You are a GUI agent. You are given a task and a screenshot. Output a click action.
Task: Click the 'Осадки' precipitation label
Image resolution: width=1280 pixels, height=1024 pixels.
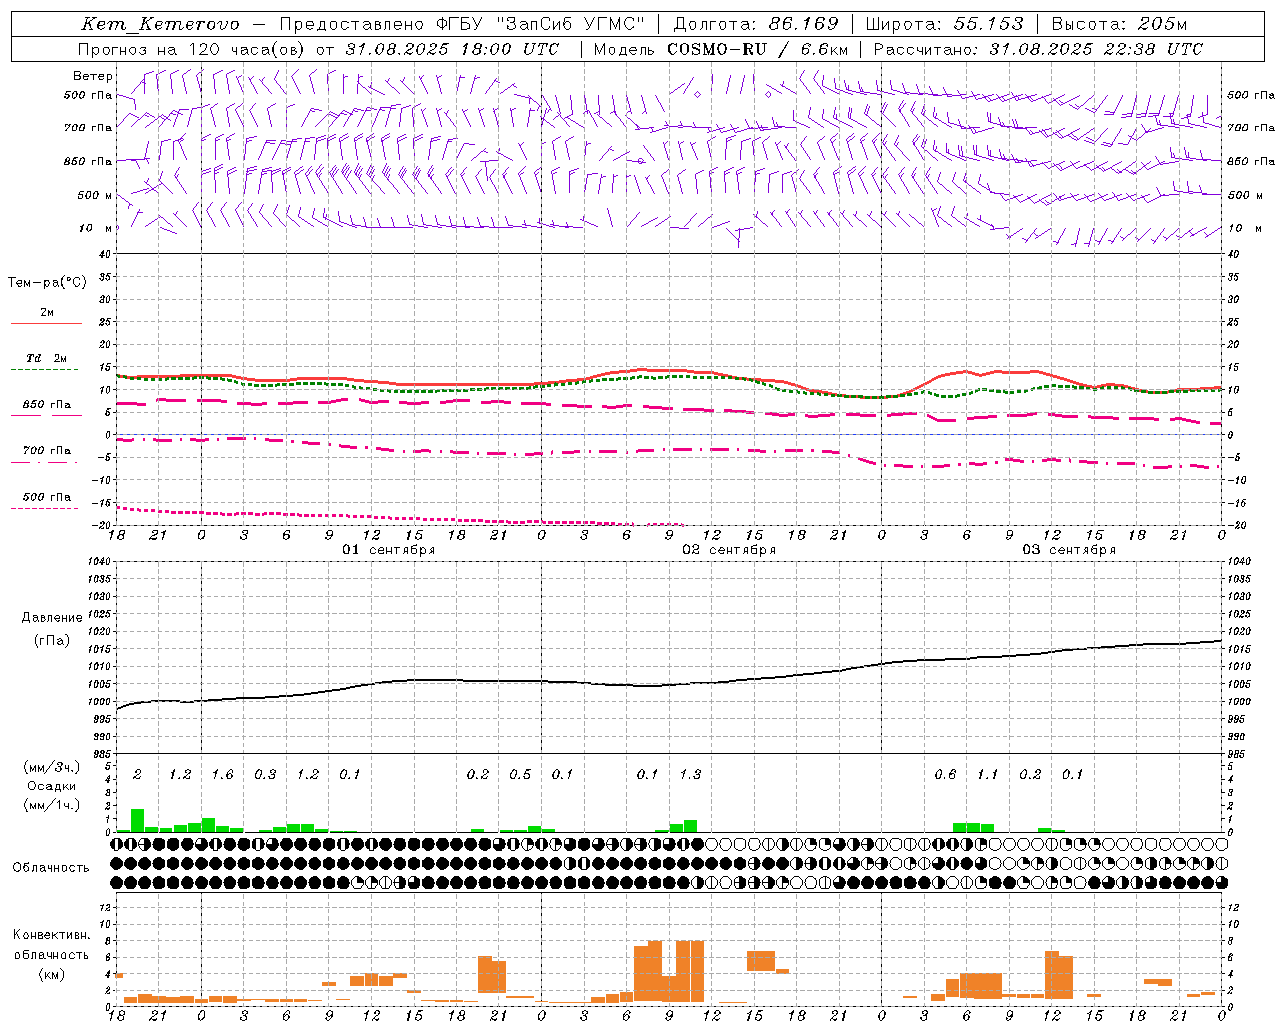pos(52,786)
